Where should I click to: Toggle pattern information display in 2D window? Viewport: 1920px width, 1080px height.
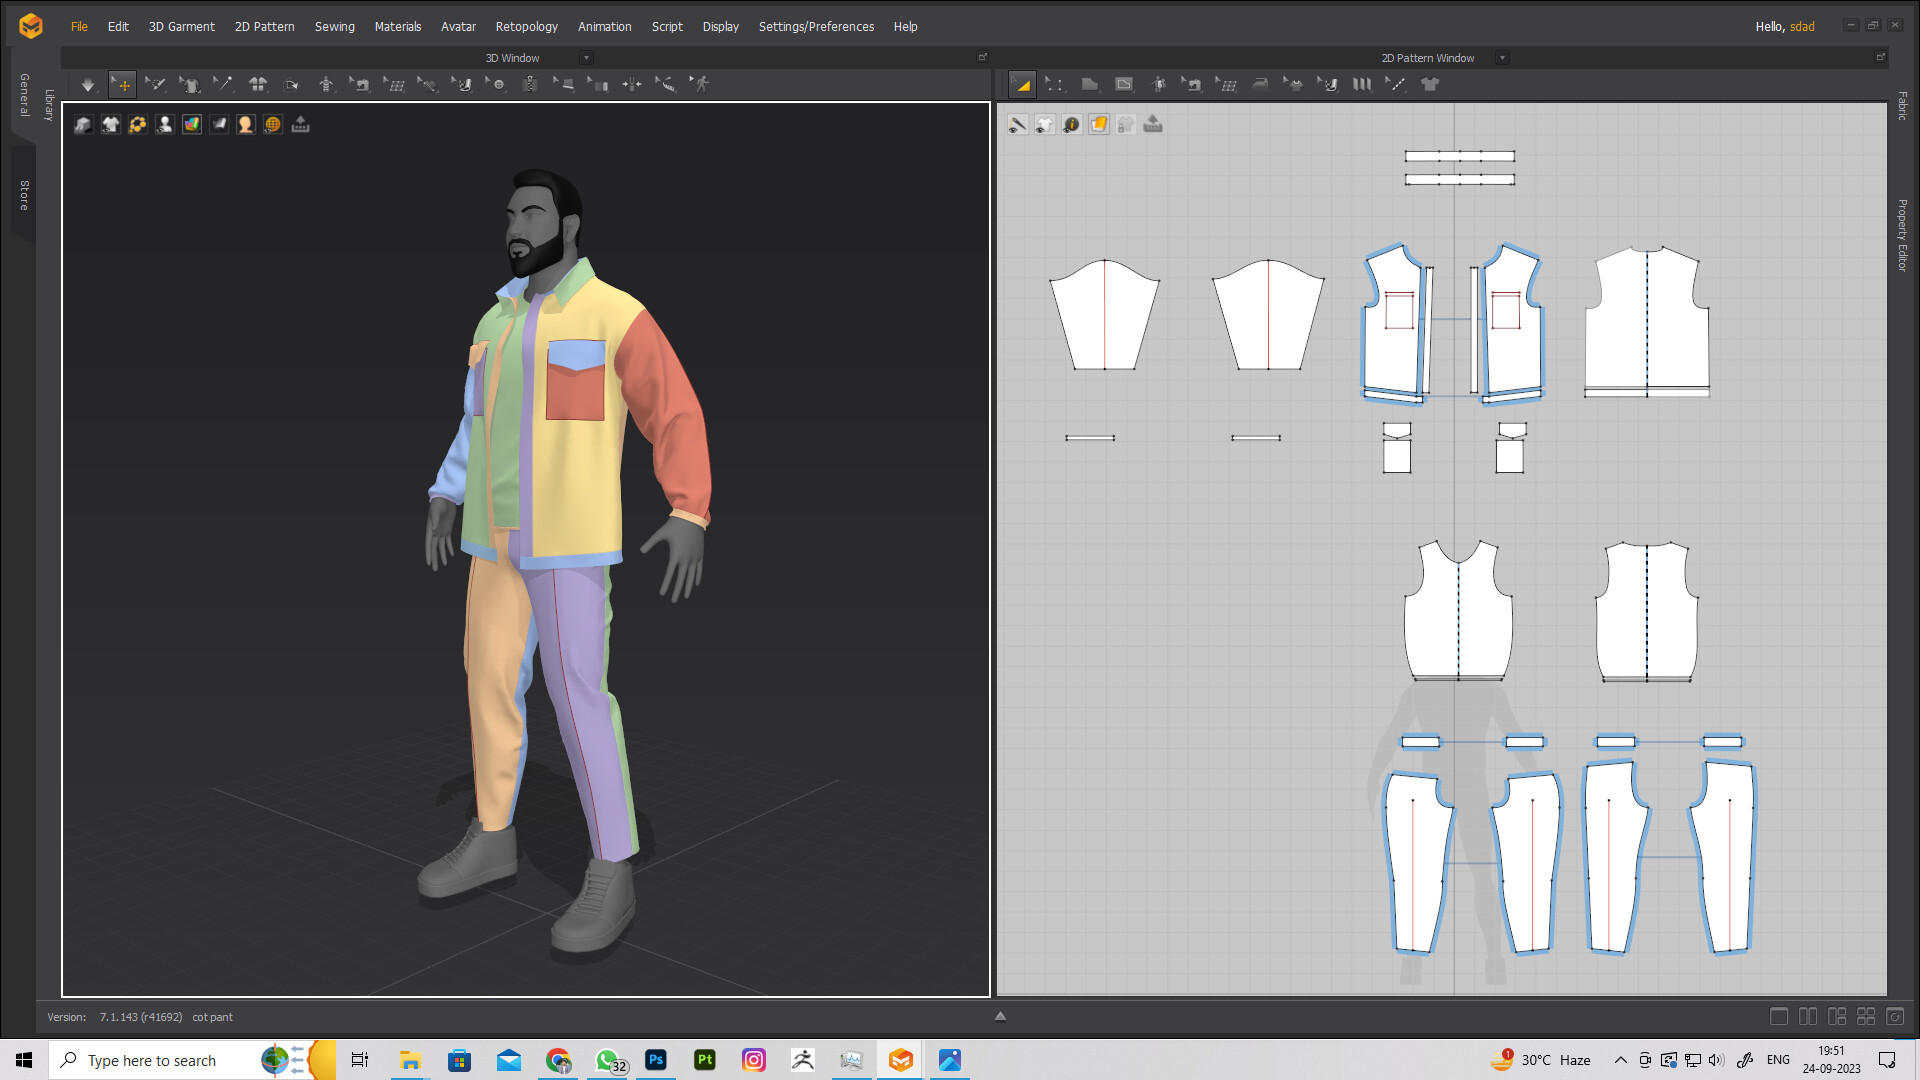1071,124
